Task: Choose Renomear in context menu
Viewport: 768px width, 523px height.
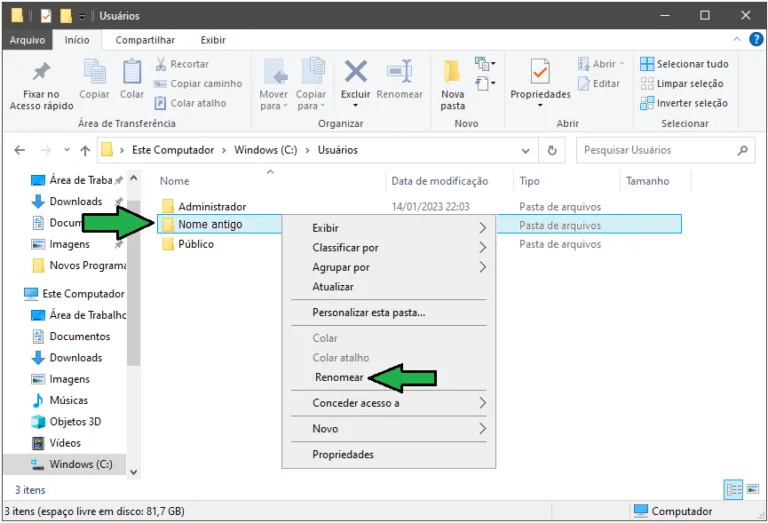Action: click(x=339, y=378)
